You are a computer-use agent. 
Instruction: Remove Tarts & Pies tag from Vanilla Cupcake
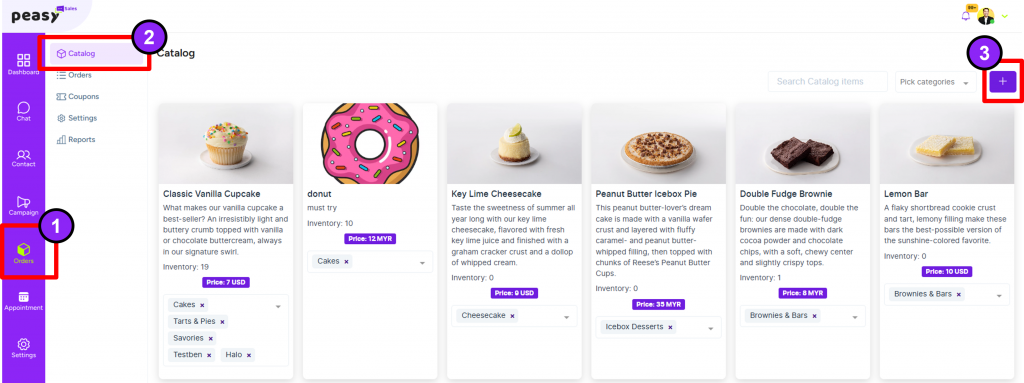[222, 322]
